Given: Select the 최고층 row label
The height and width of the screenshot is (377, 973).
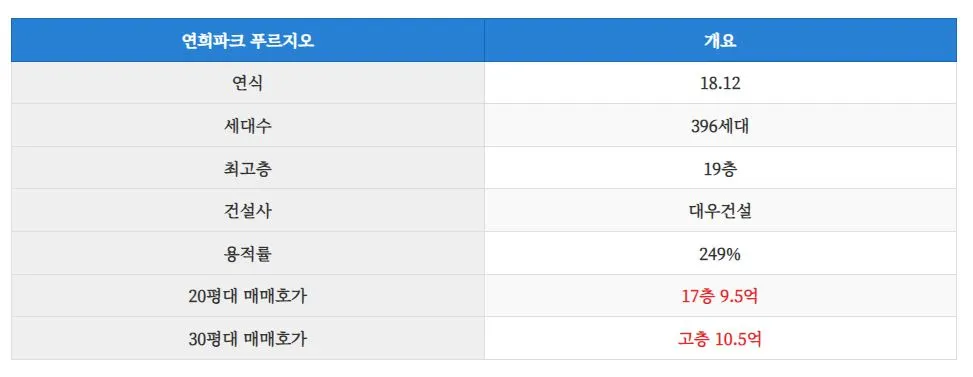Looking at the screenshot, I should 248,169.
